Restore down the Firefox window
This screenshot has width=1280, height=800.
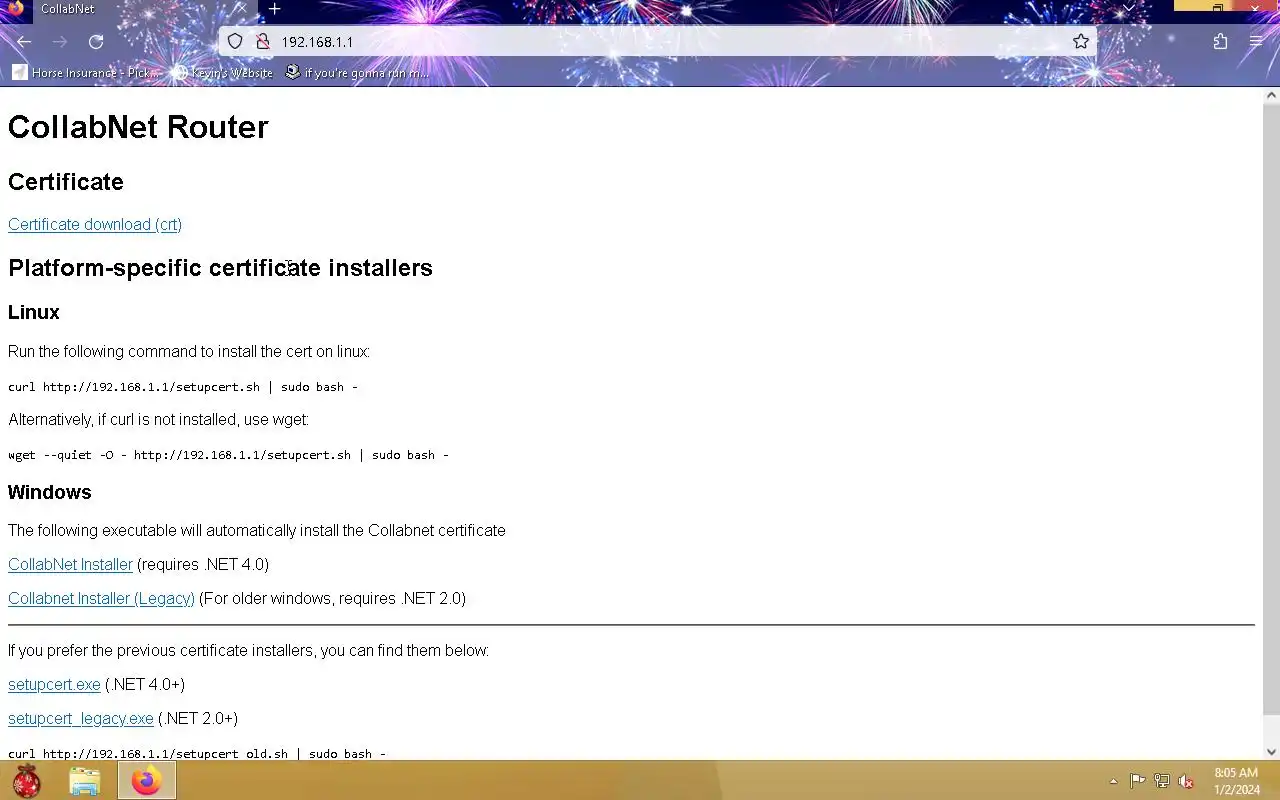click(1217, 7)
